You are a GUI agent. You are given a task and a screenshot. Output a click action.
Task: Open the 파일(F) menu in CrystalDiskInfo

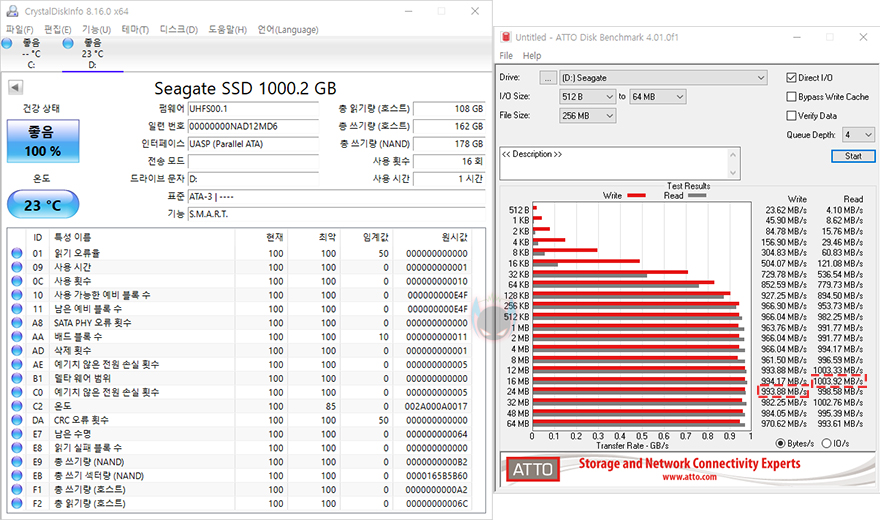[x=20, y=29]
